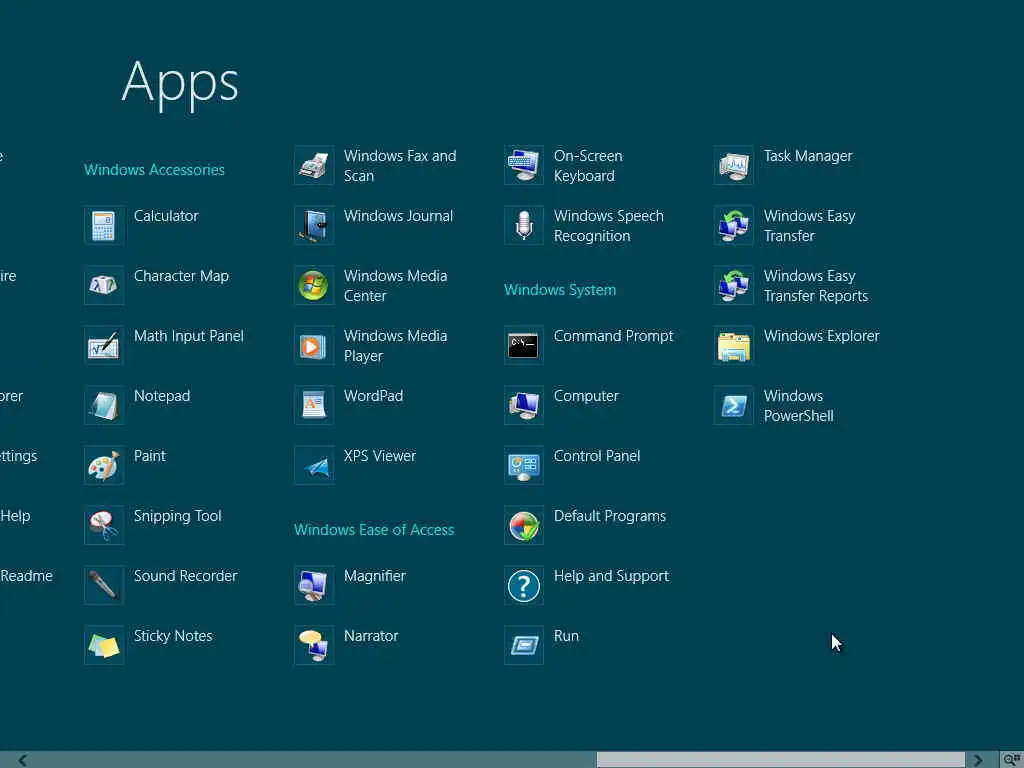Click the zoom button at bottom corner
Image resolution: width=1024 pixels, height=768 pixels.
point(1012,760)
